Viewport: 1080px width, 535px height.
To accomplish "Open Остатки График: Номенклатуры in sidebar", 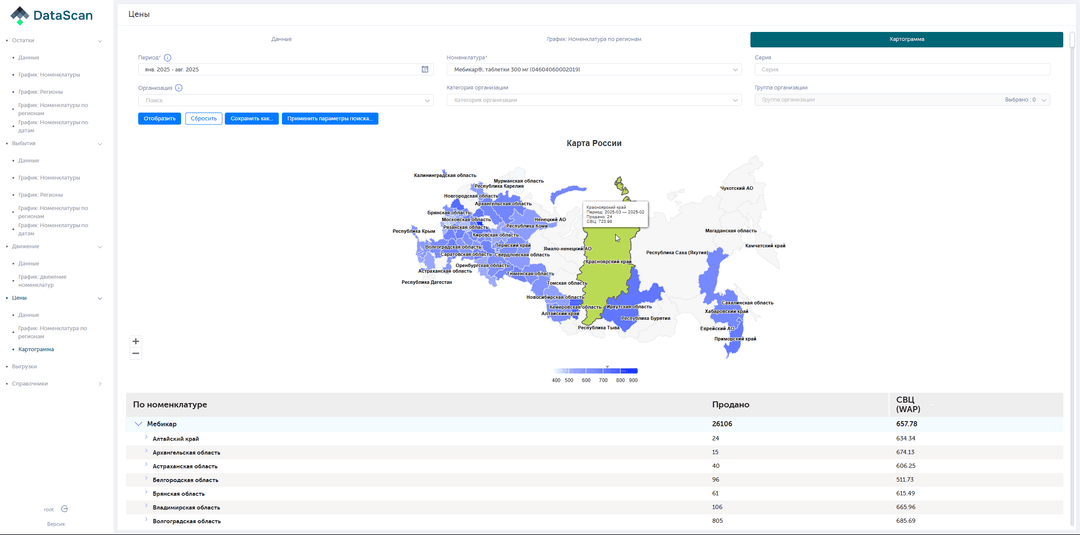I will pos(49,74).
